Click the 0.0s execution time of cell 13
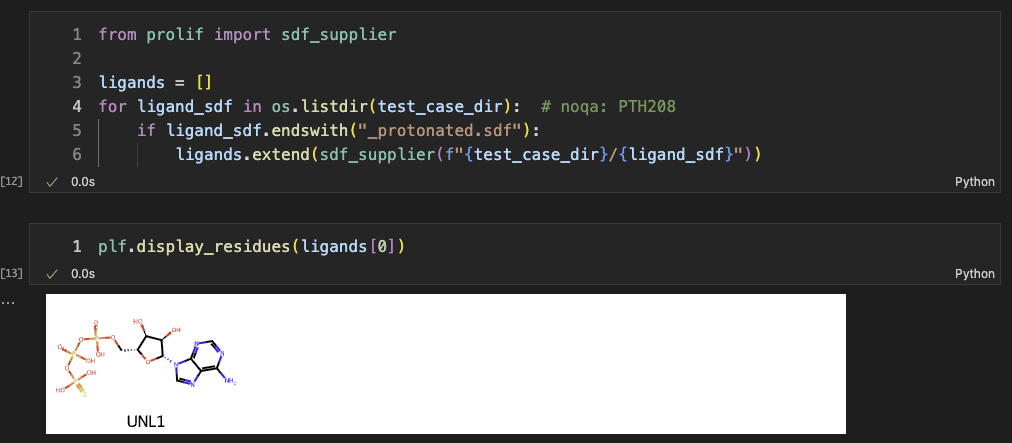The width and height of the screenshot is (1012, 443). pyautogui.click(x=83, y=274)
